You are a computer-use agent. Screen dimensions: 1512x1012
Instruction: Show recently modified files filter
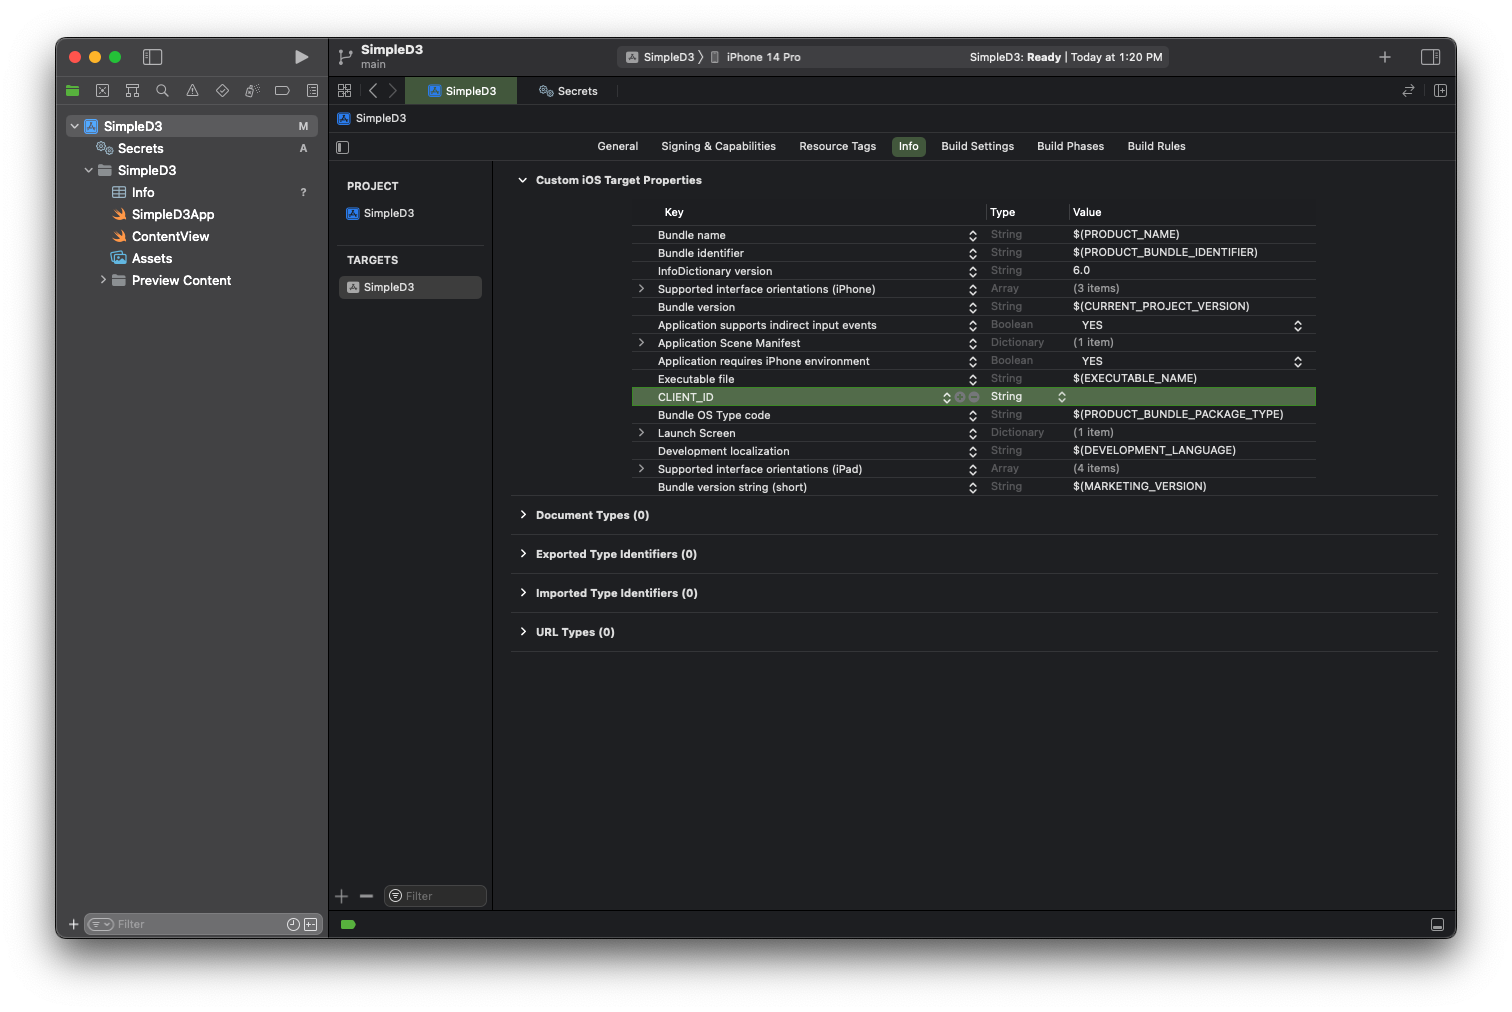pyautogui.click(x=293, y=924)
